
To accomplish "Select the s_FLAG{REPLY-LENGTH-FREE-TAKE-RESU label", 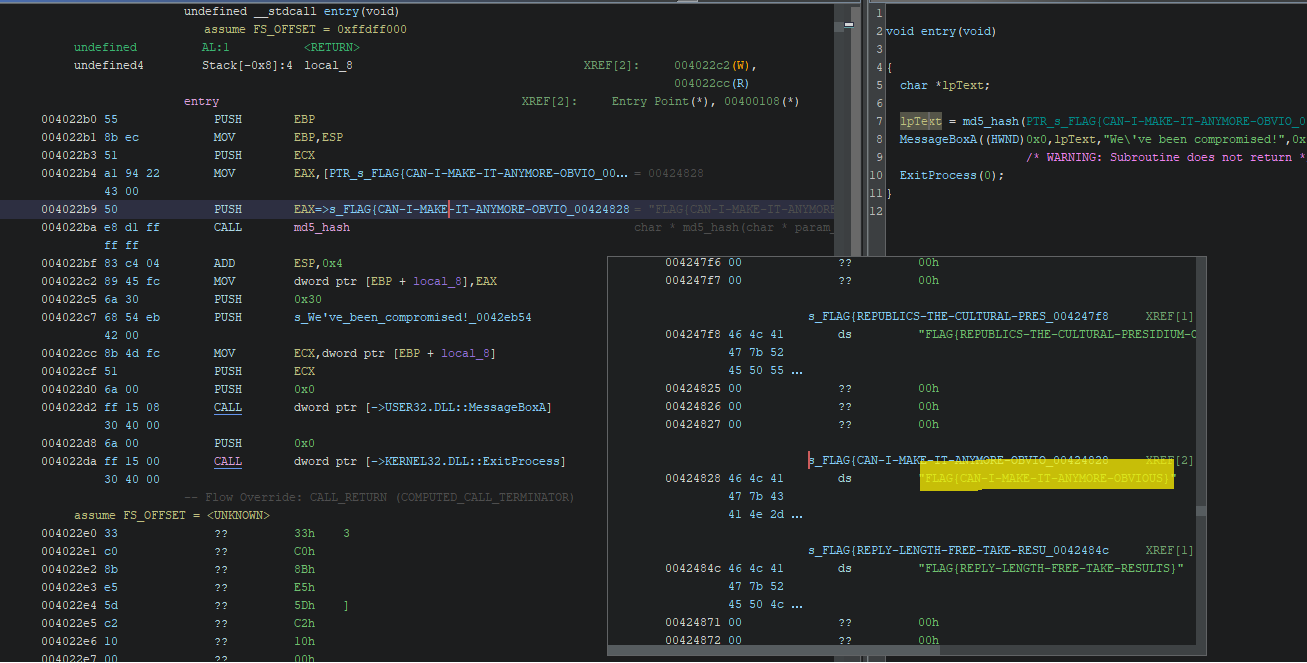I will click(958, 550).
